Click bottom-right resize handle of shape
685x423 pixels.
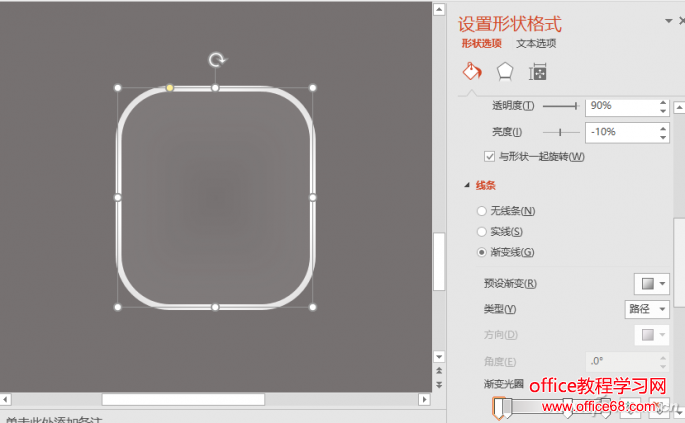(313, 307)
